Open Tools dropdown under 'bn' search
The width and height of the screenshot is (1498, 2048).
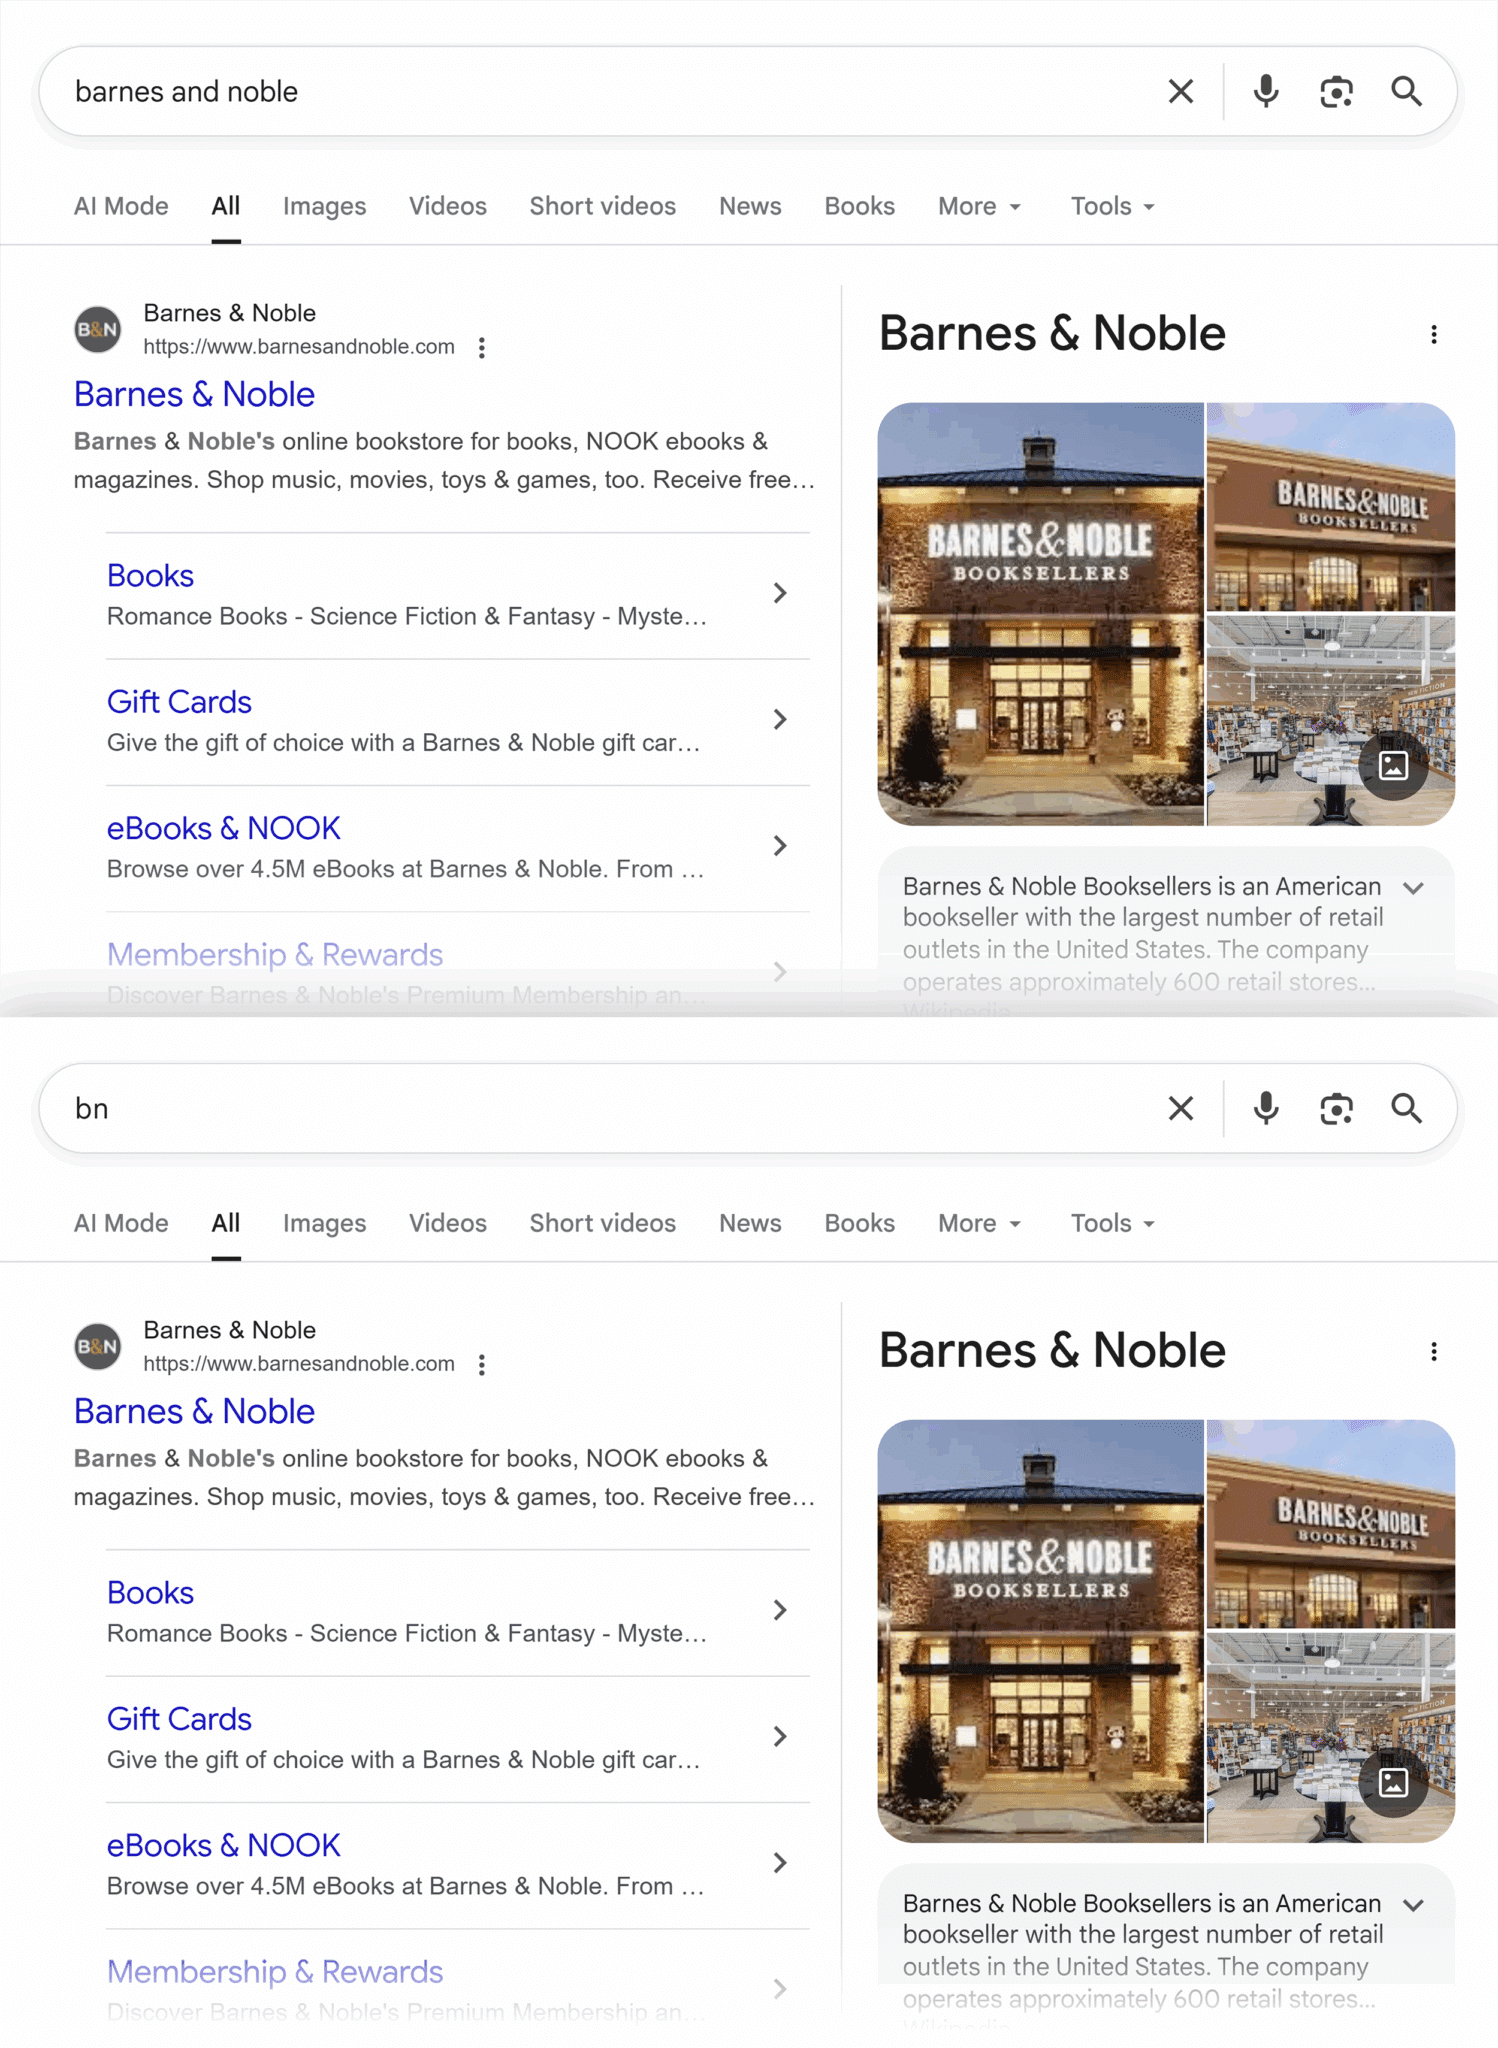pyautogui.click(x=1113, y=1224)
